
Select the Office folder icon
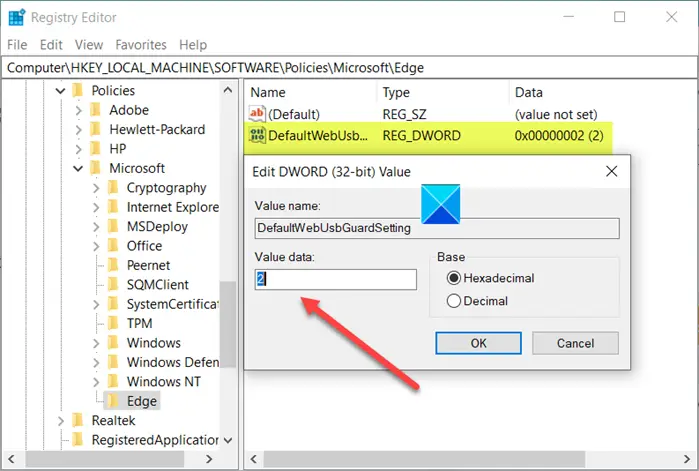[113, 246]
